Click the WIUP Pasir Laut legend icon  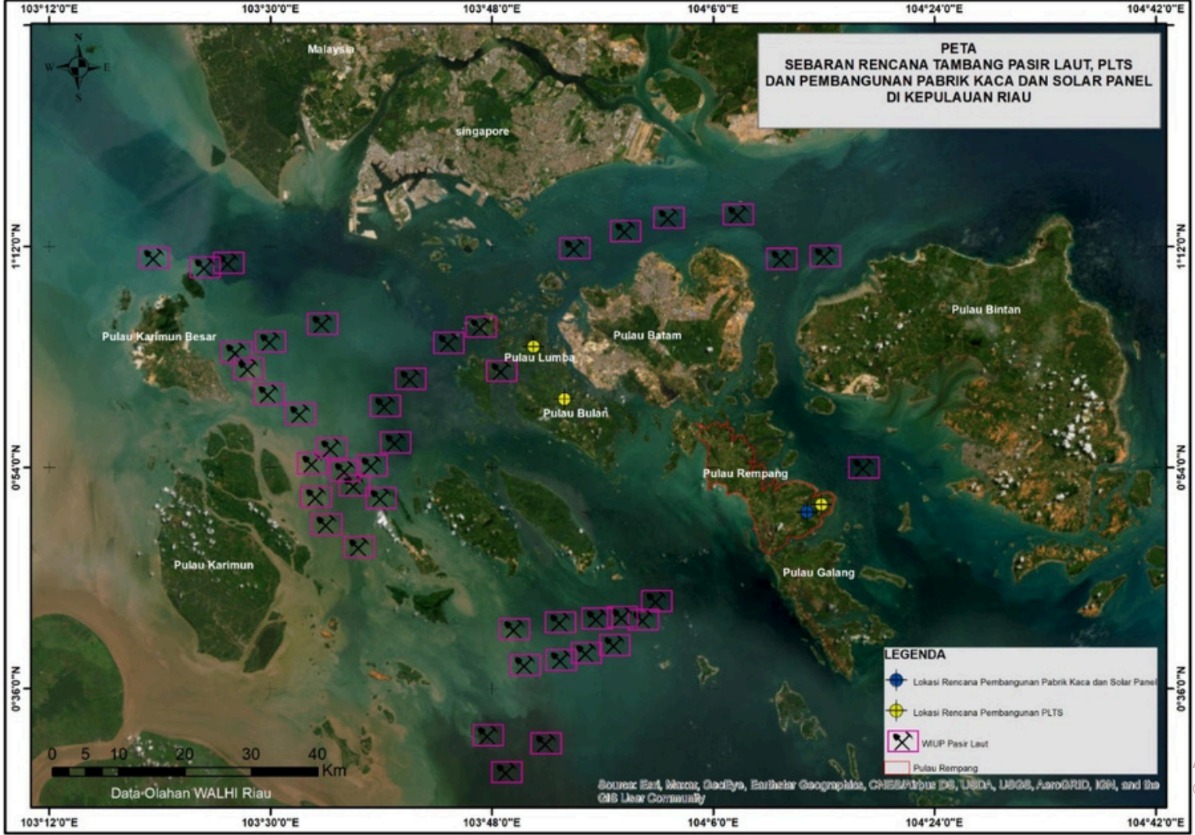904,742
